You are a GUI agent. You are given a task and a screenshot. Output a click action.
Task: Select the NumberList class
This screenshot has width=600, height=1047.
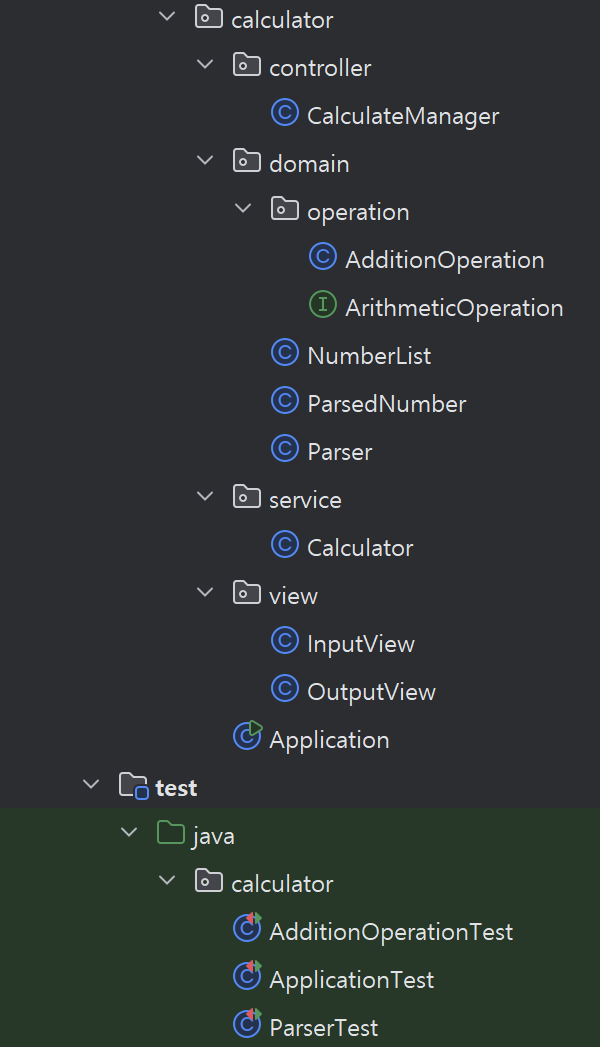point(369,356)
